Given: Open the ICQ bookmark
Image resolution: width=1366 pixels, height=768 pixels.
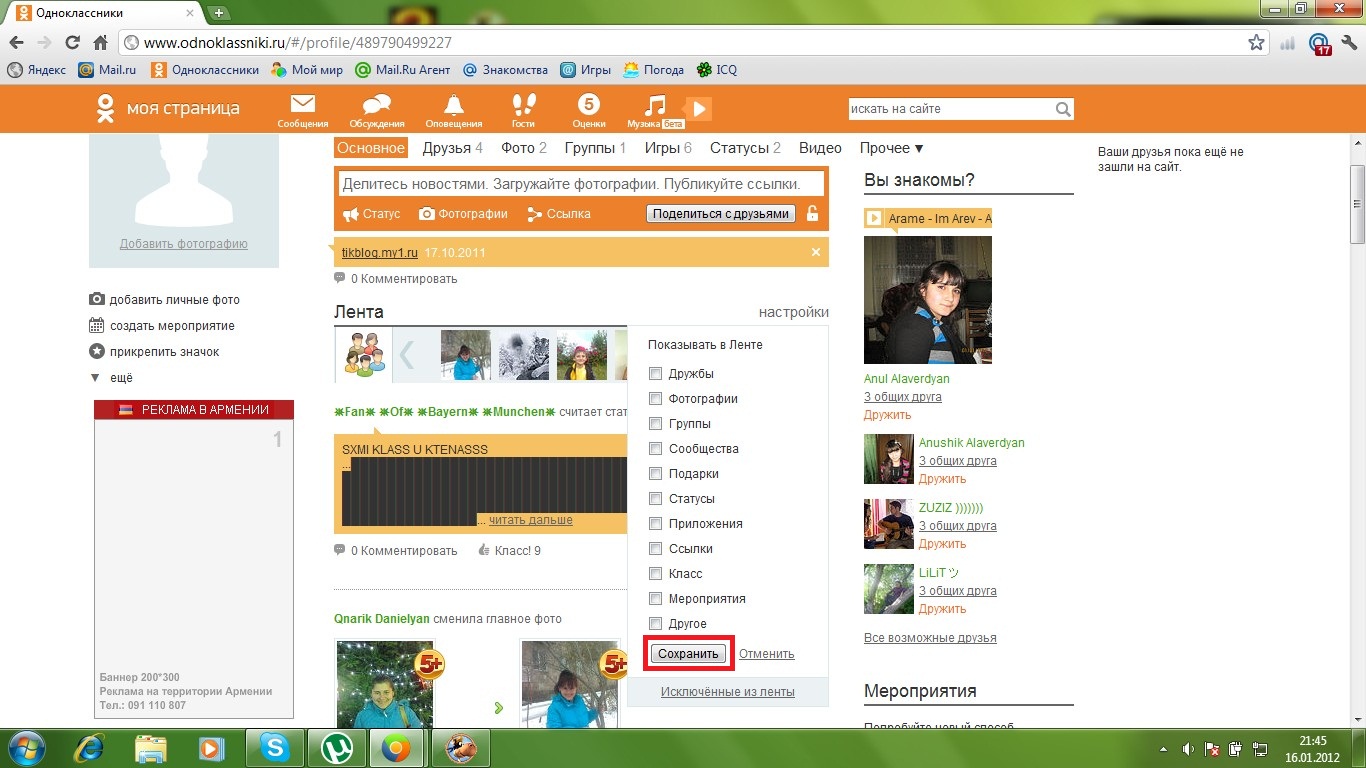Looking at the screenshot, I should point(717,70).
